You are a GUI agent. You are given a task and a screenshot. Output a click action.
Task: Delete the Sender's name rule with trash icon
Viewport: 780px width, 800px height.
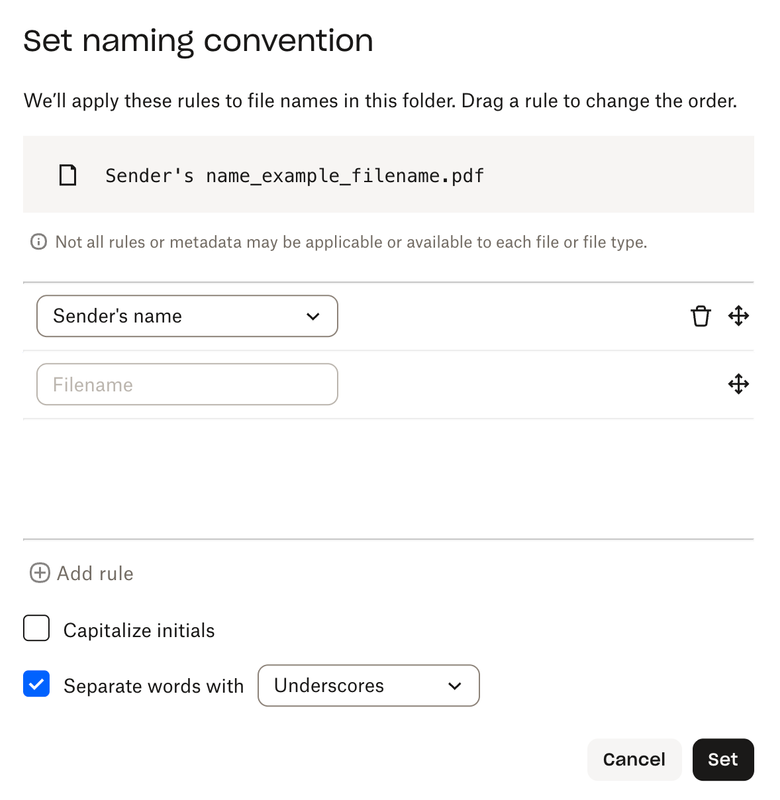[701, 316]
